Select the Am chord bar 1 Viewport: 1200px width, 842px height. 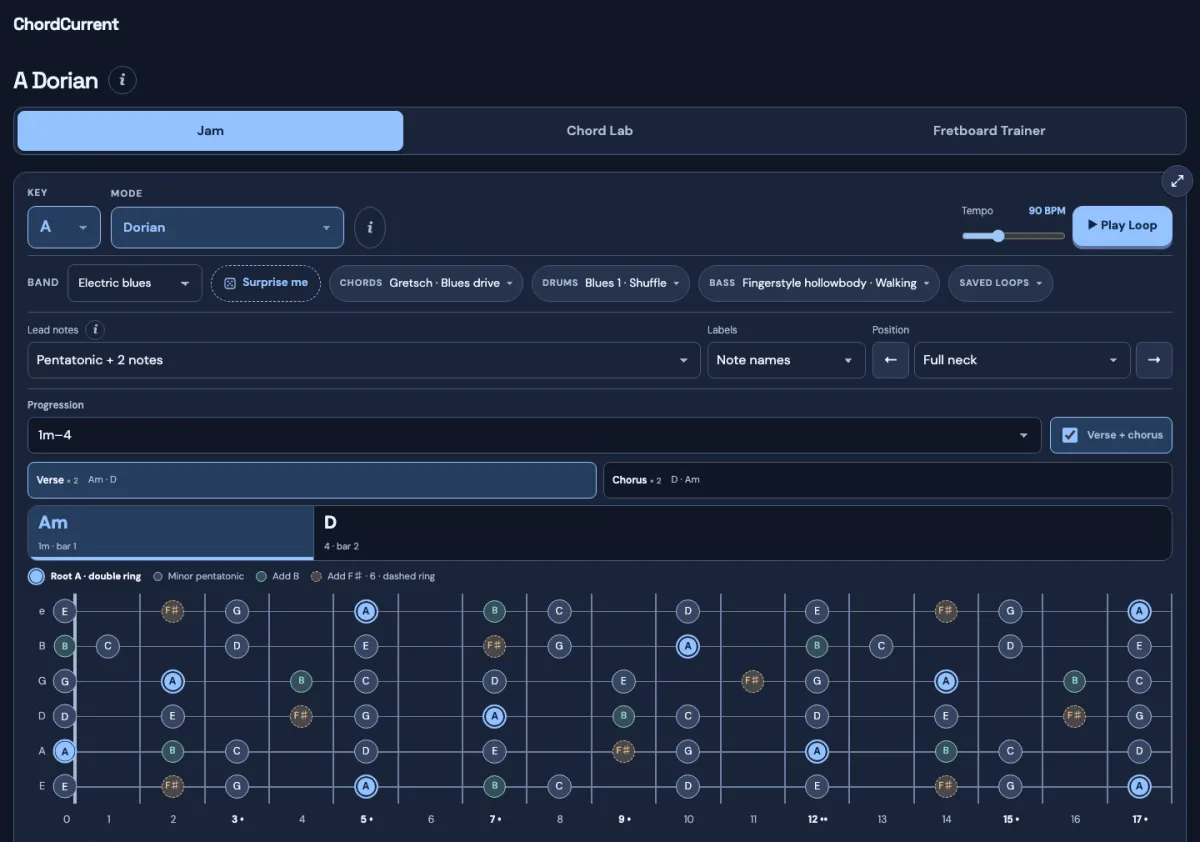point(171,533)
